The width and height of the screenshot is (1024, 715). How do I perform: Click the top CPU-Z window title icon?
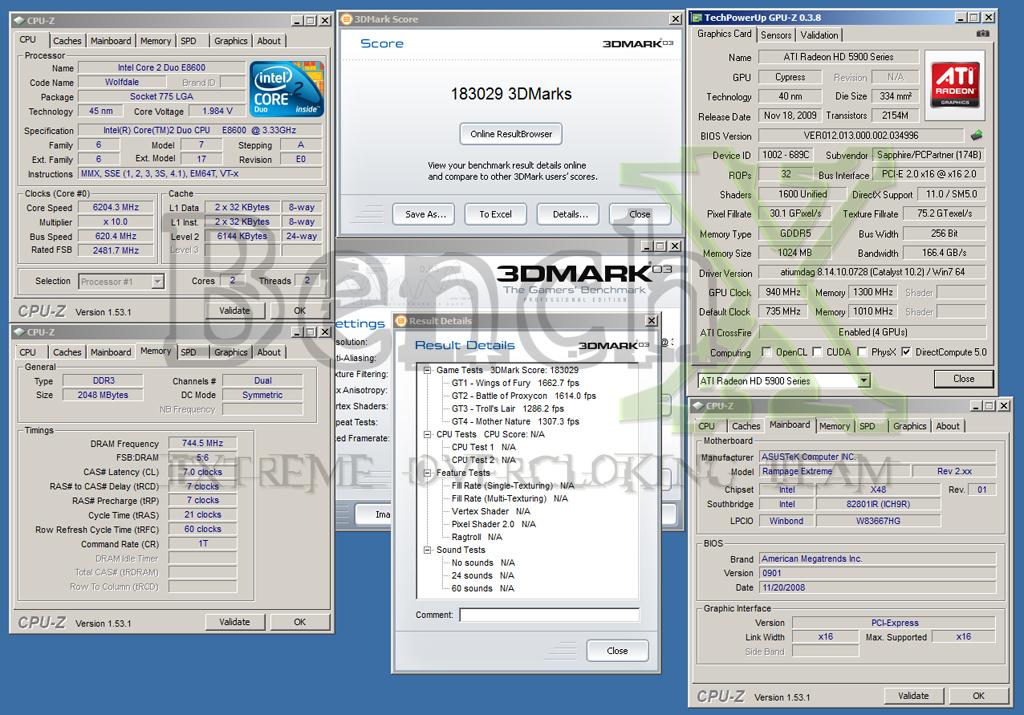(19, 20)
